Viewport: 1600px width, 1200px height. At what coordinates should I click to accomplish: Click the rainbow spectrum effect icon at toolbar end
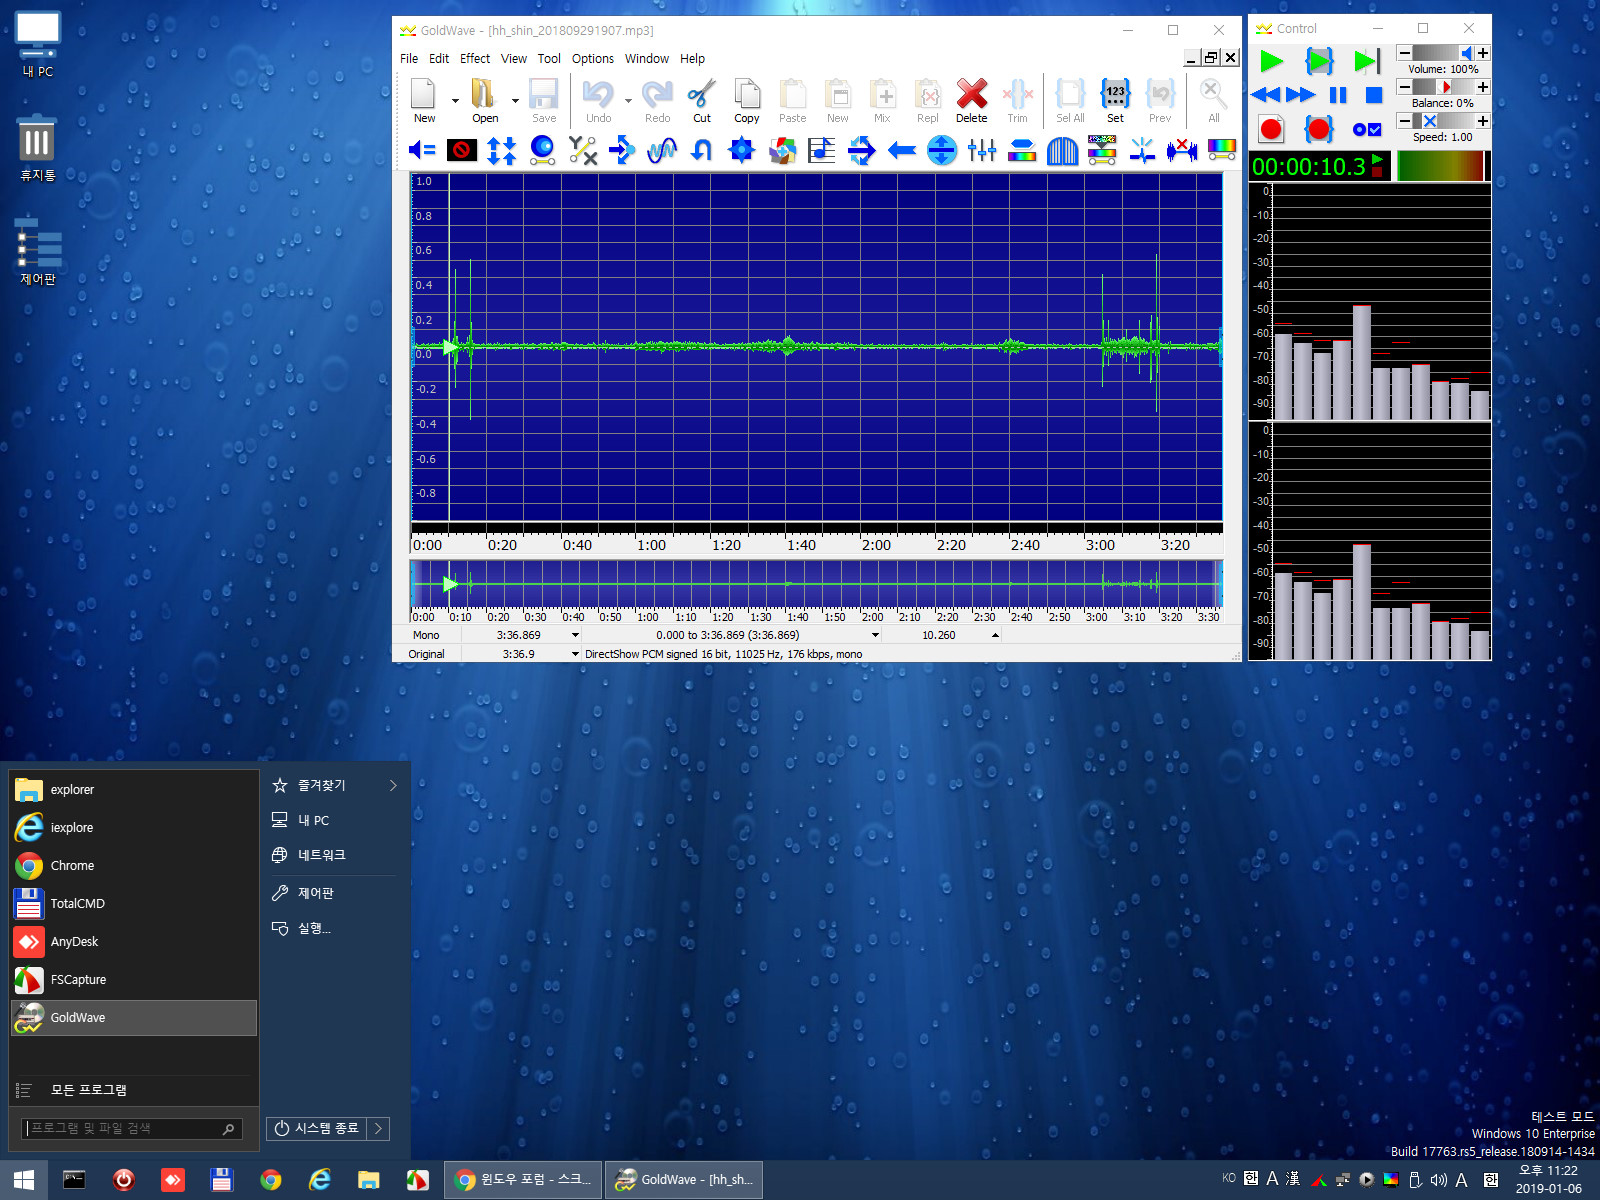coord(1221,150)
